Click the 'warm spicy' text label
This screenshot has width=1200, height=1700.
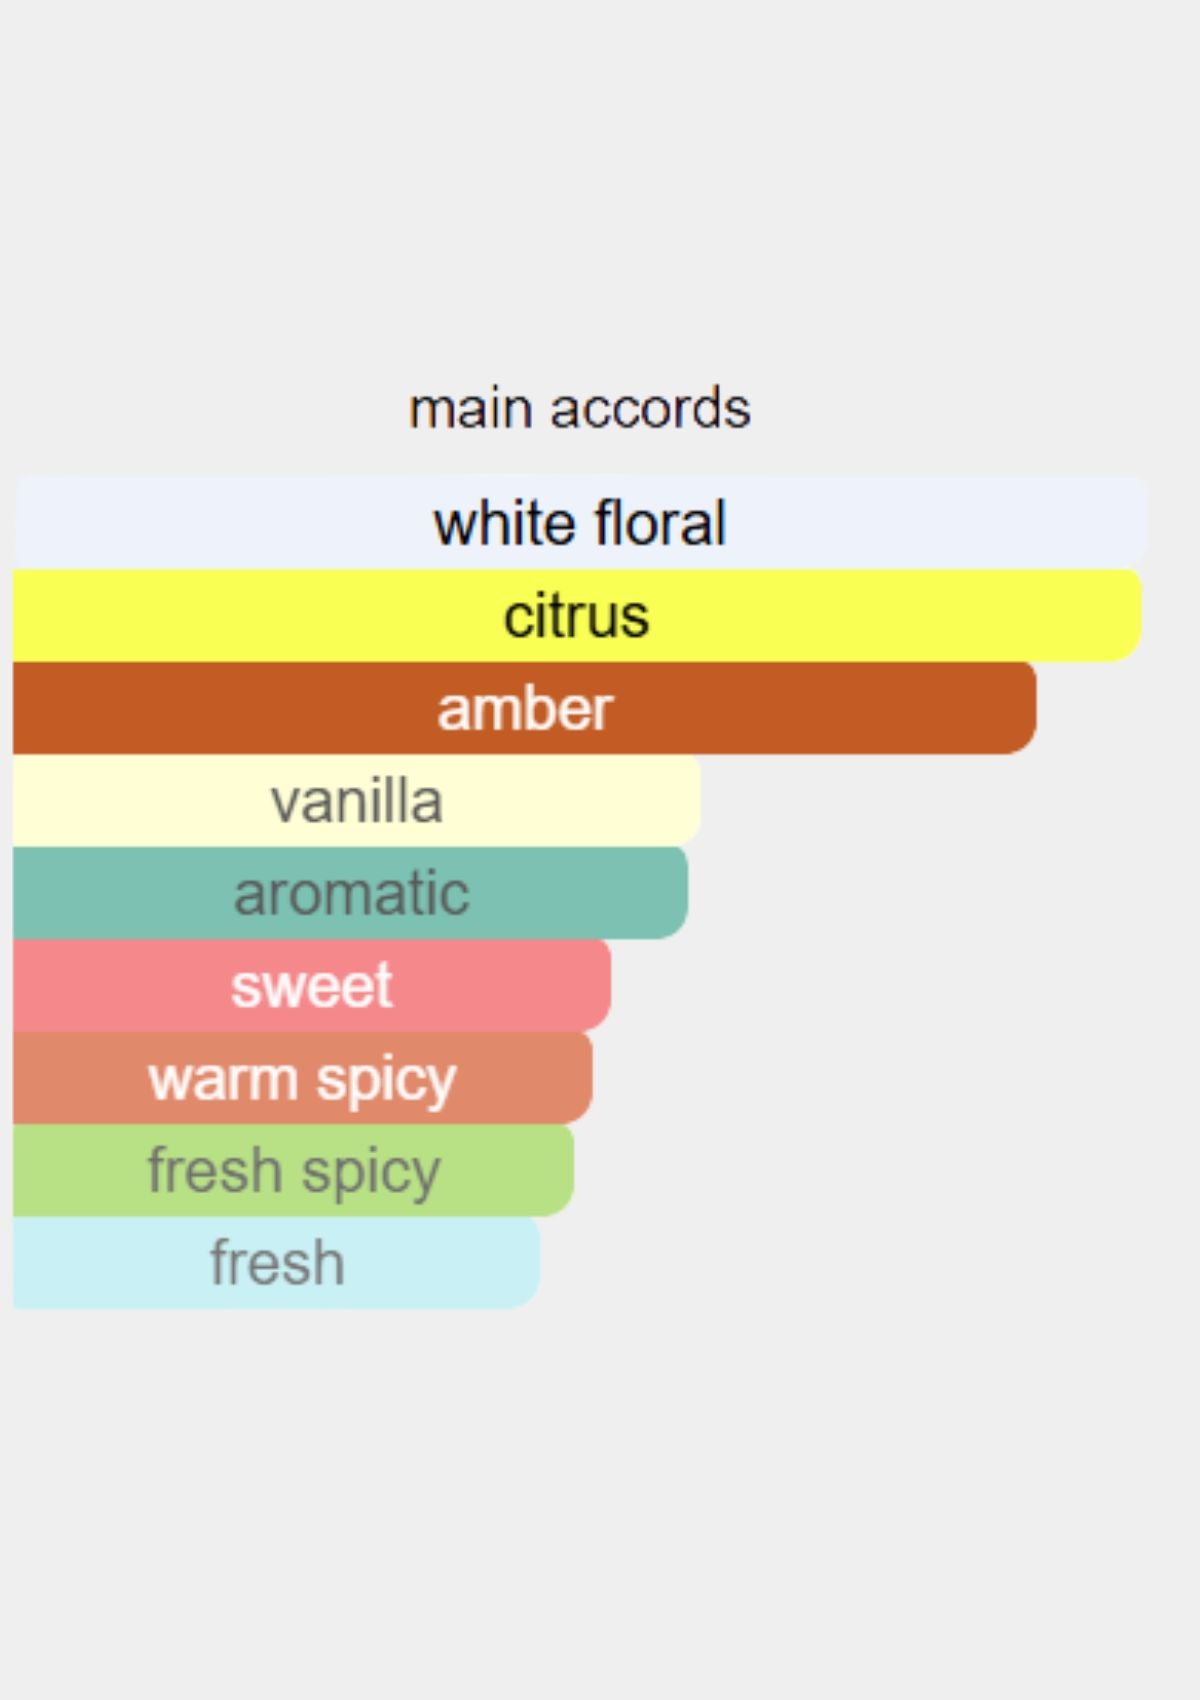pos(303,1080)
